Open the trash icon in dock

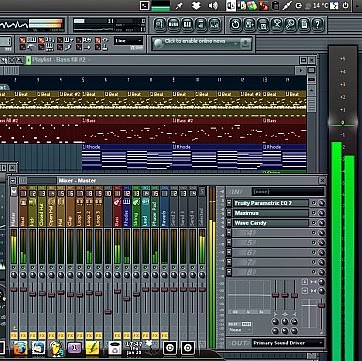coord(114,348)
